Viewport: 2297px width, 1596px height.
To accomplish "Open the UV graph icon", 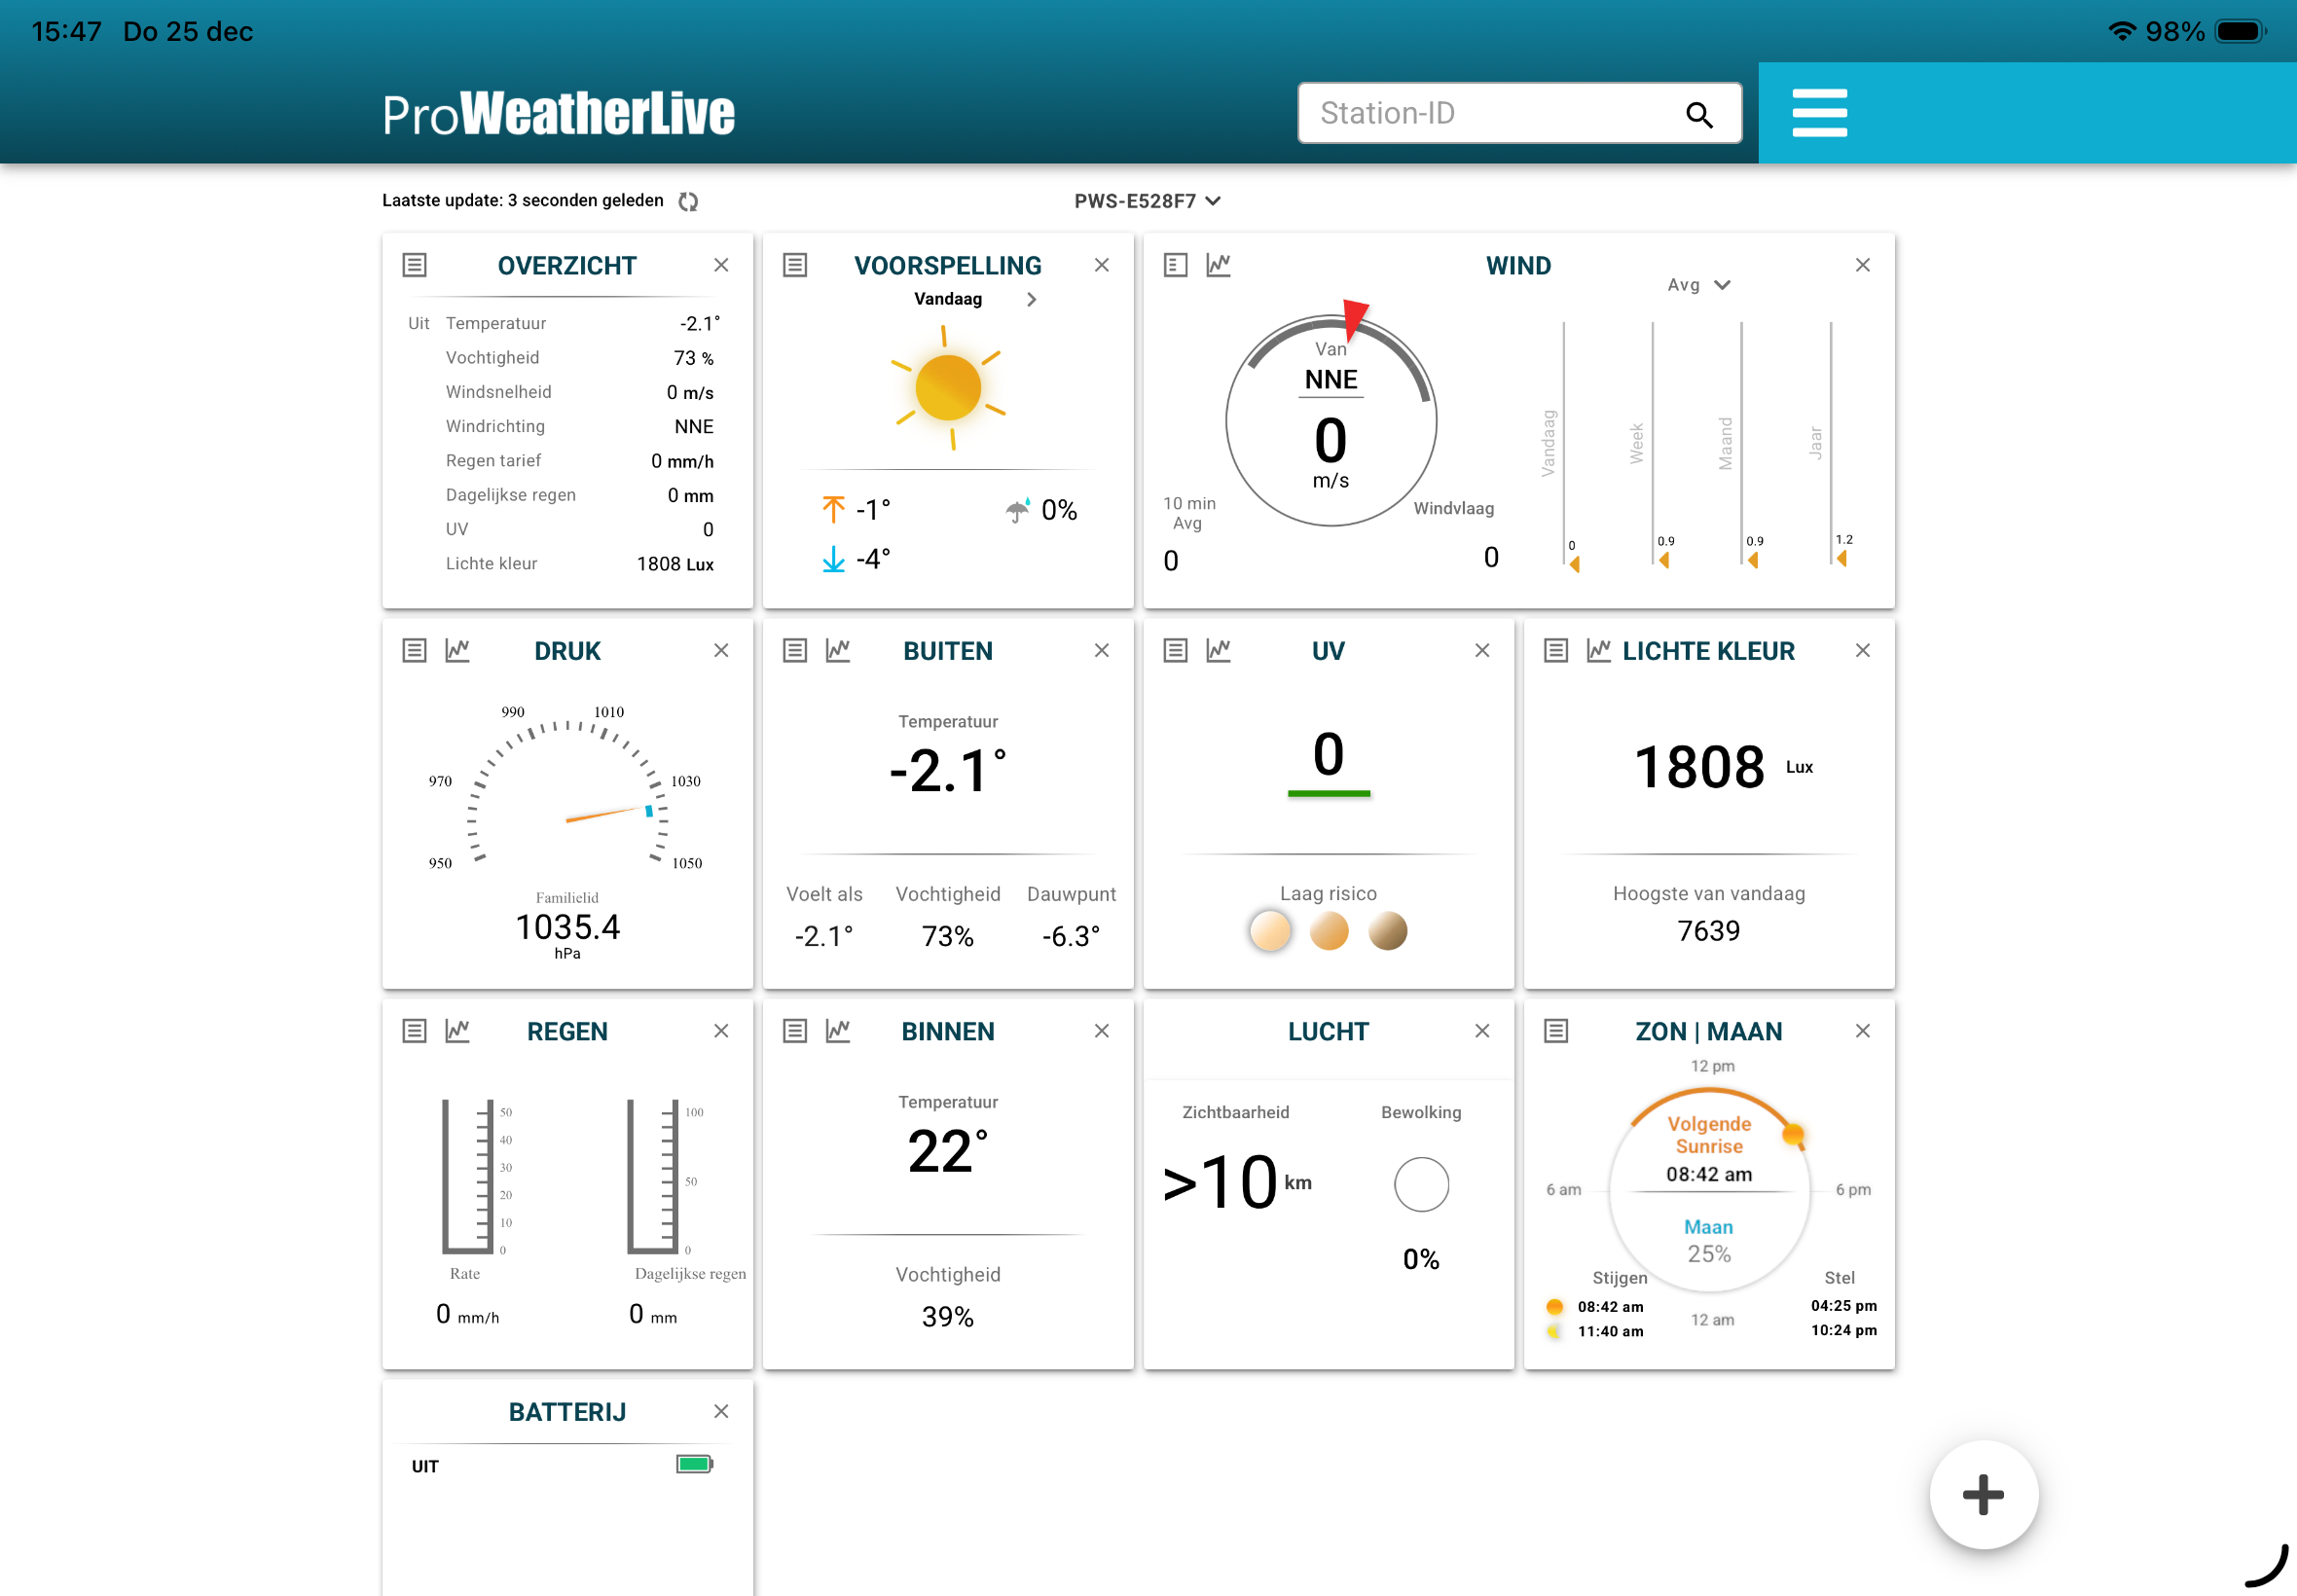I will pyautogui.click(x=1218, y=650).
